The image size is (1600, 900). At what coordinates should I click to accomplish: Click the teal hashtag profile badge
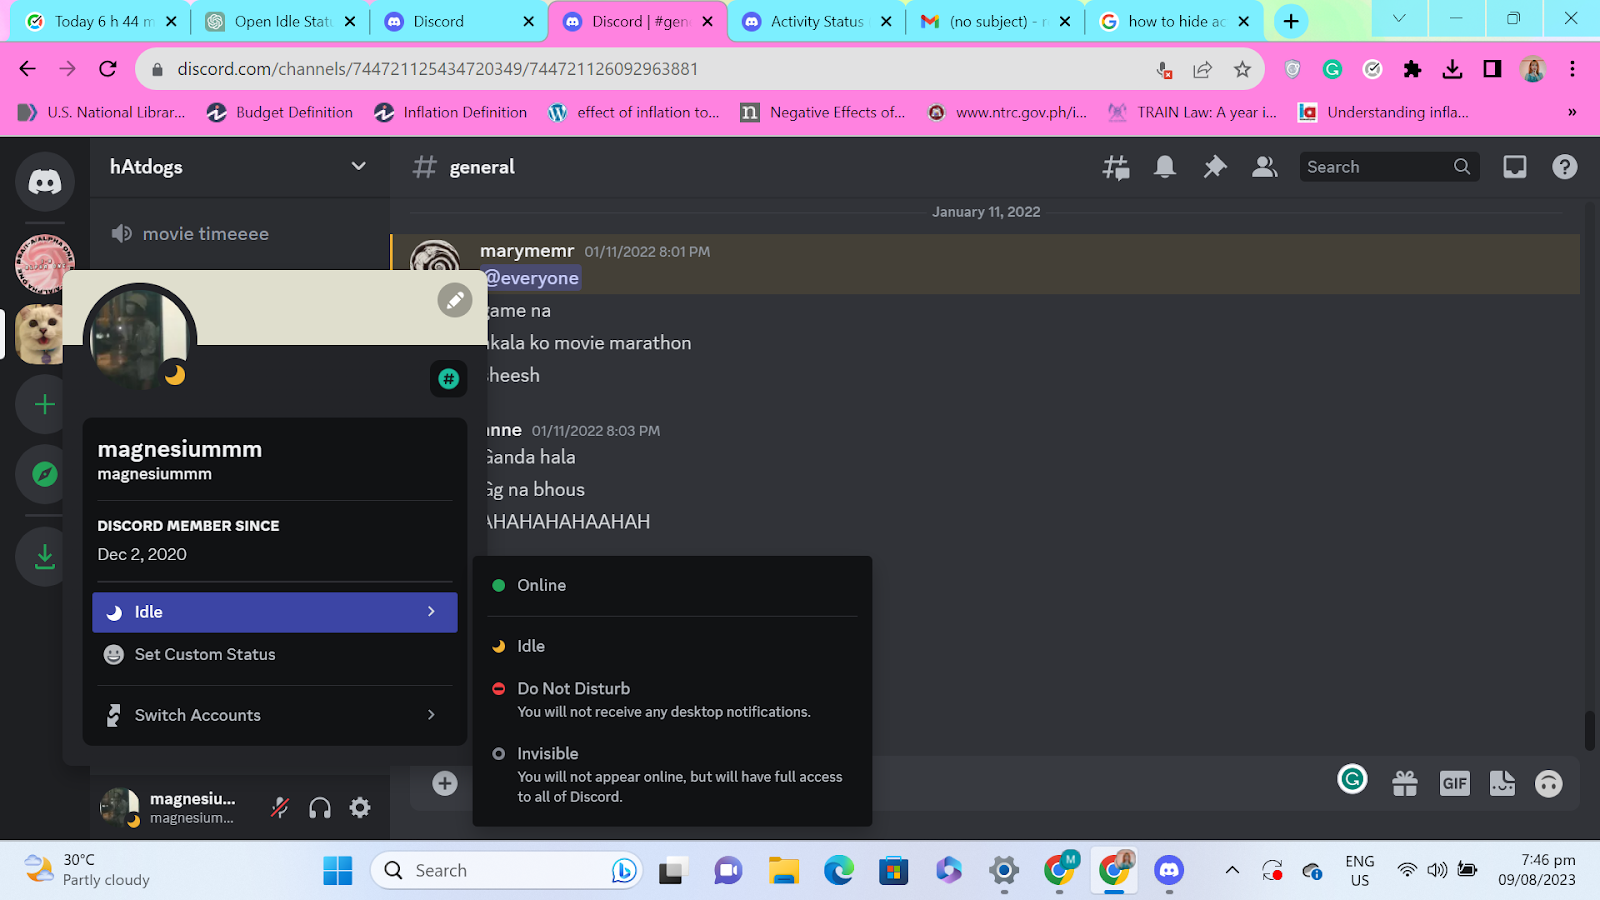[x=449, y=379]
